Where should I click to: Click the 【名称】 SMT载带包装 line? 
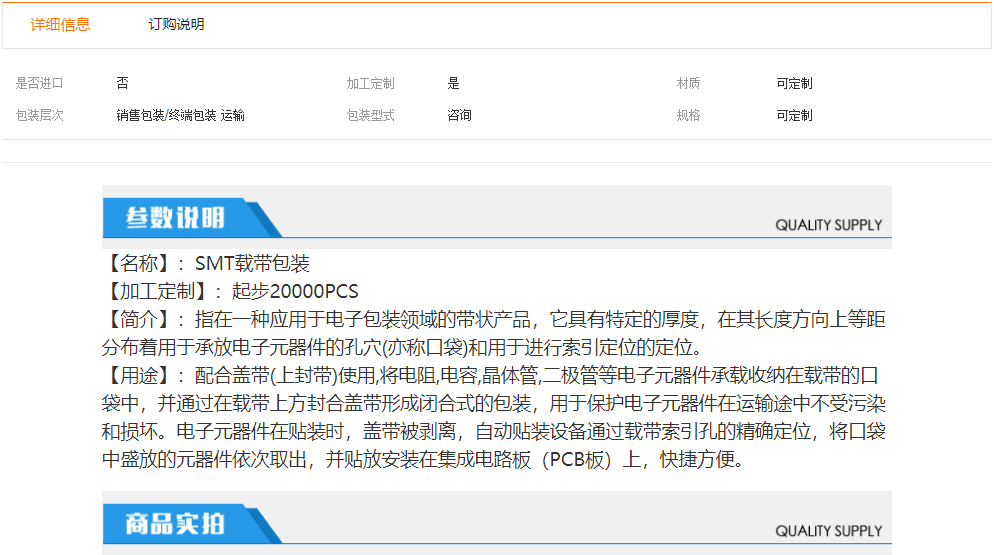(207, 264)
